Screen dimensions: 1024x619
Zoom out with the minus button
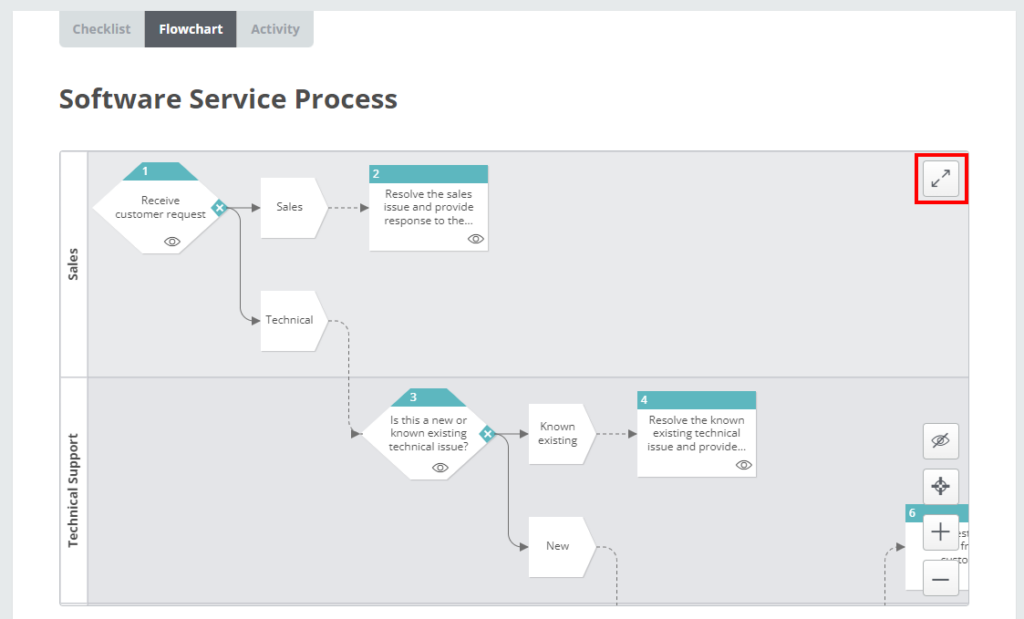(x=940, y=579)
